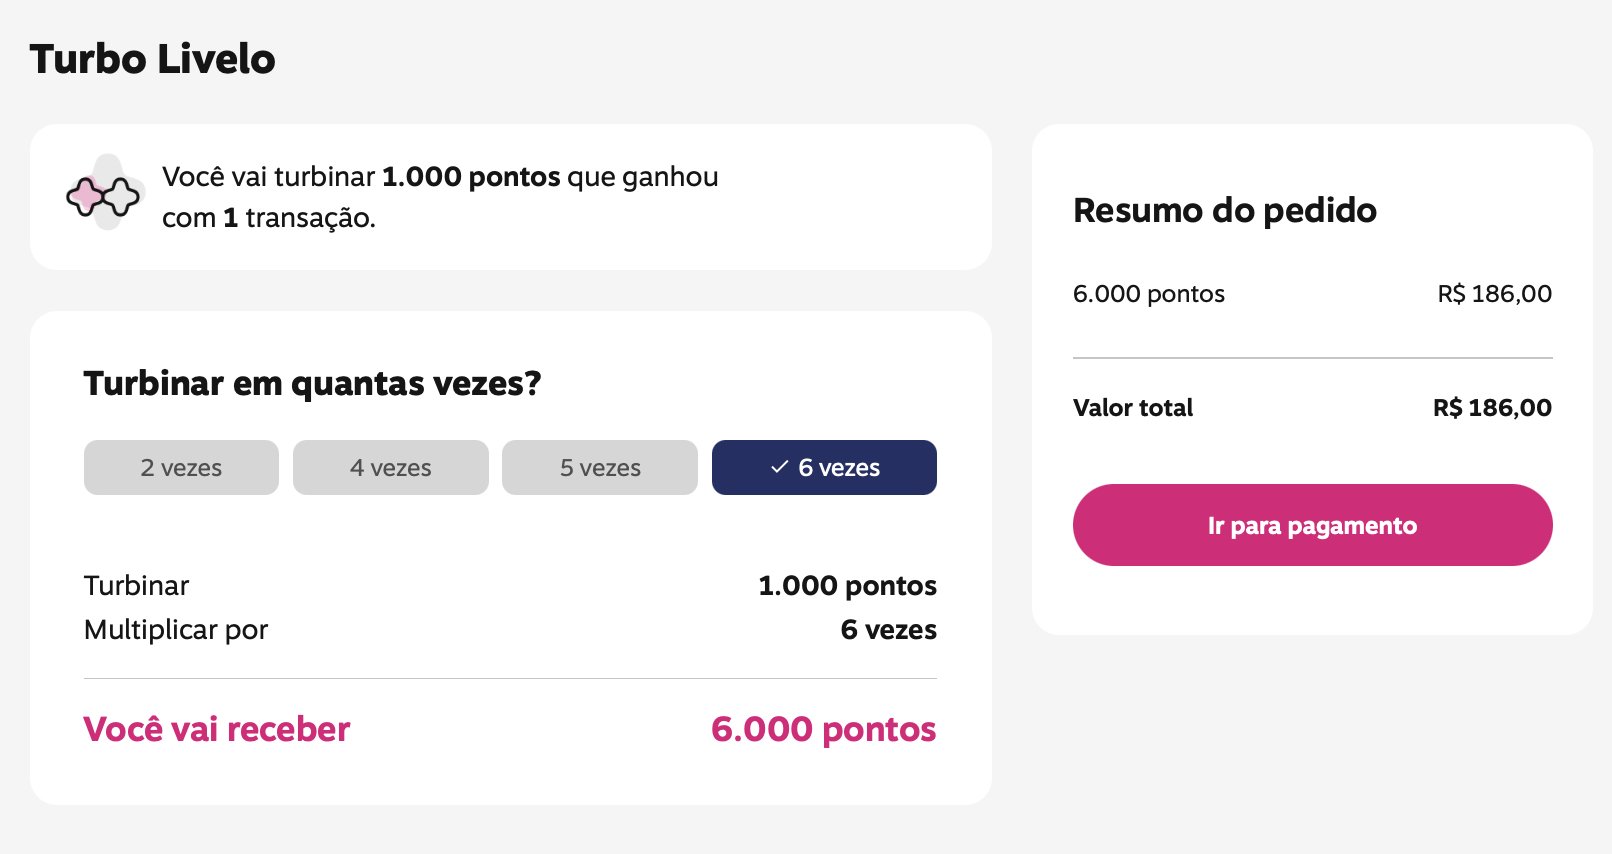The width and height of the screenshot is (1612, 854).
Task: Click the Você vai receber pink label
Action: [x=217, y=729]
